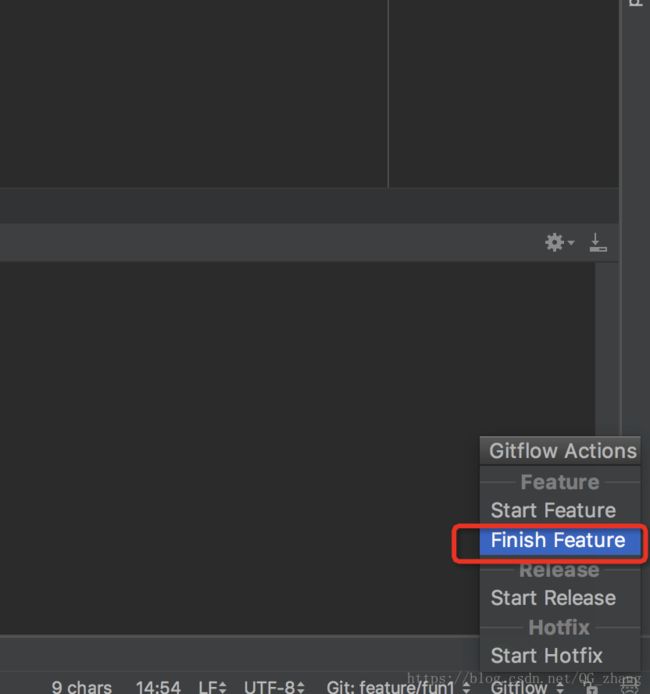Choose the highlighted Finish Feature action

tap(560, 540)
